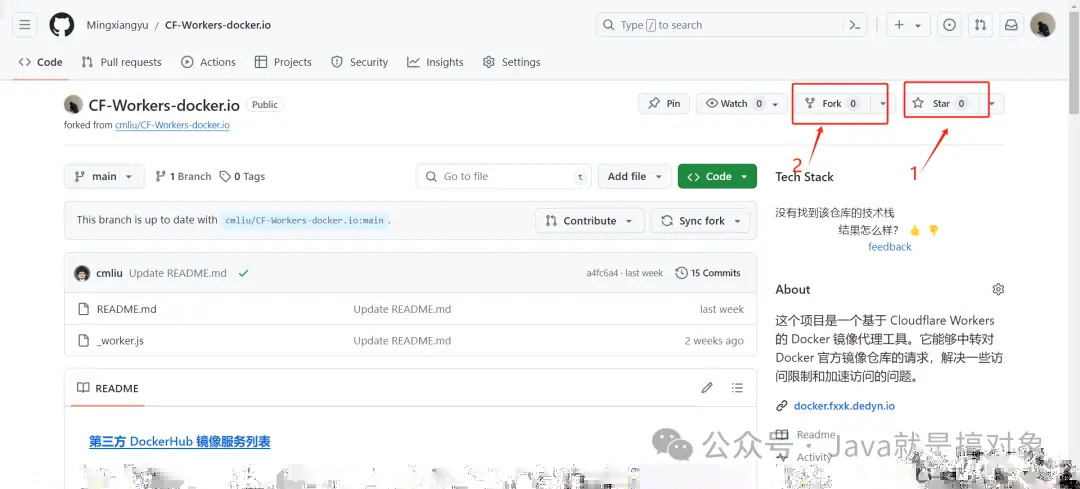Star the repository with Star button
The image size is (1080, 489).
coord(941,104)
